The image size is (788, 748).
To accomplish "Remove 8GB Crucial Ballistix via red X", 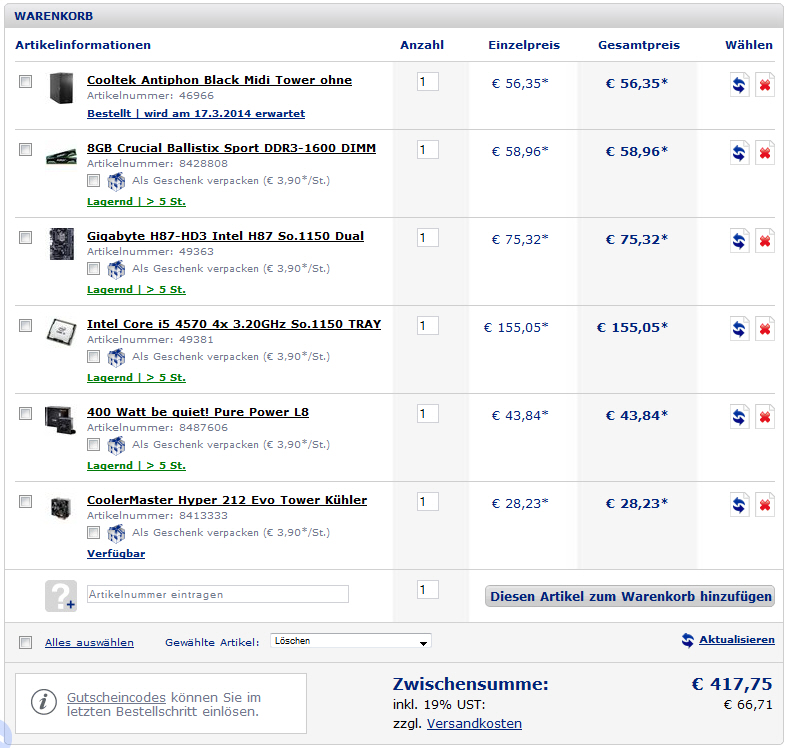I will pyautogui.click(x=764, y=152).
